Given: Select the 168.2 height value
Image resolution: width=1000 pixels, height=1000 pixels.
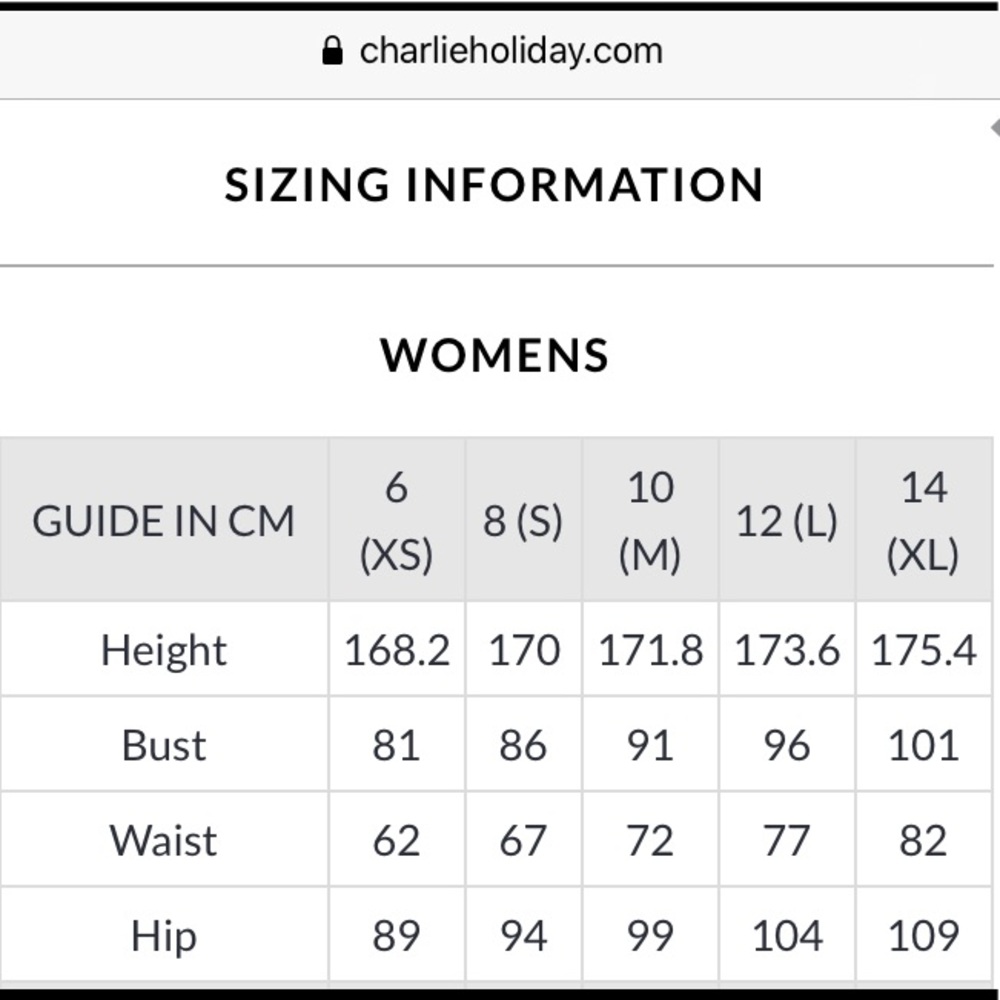Looking at the screenshot, I should 397,649.
